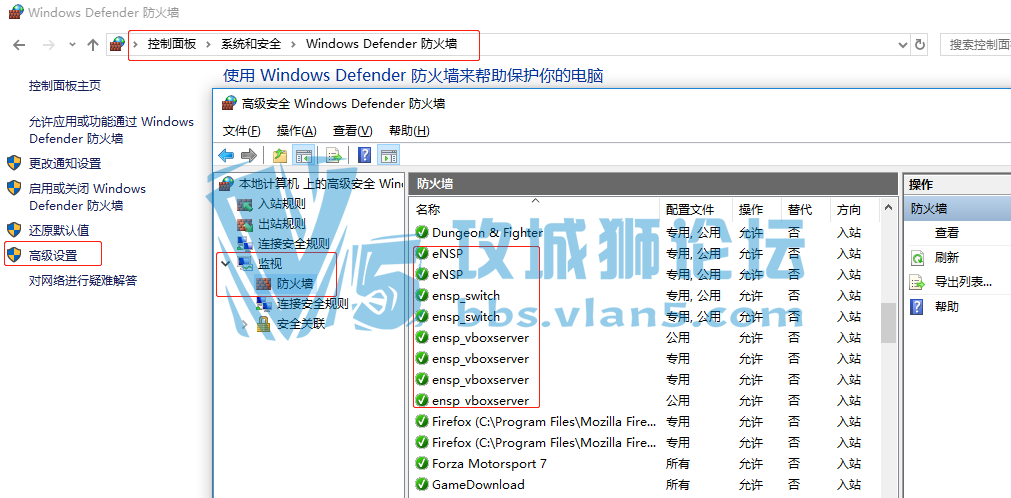Click 允许应用或功能通过 Windows Defender 防火墙 link
1011x498 pixels.
coord(112,130)
